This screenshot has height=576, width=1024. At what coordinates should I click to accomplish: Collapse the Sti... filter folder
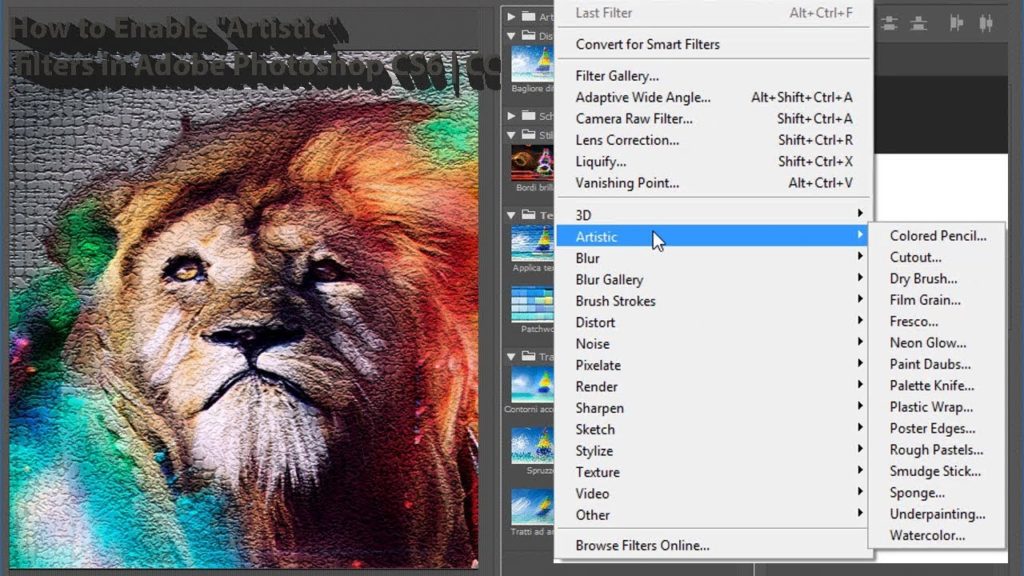coord(511,135)
